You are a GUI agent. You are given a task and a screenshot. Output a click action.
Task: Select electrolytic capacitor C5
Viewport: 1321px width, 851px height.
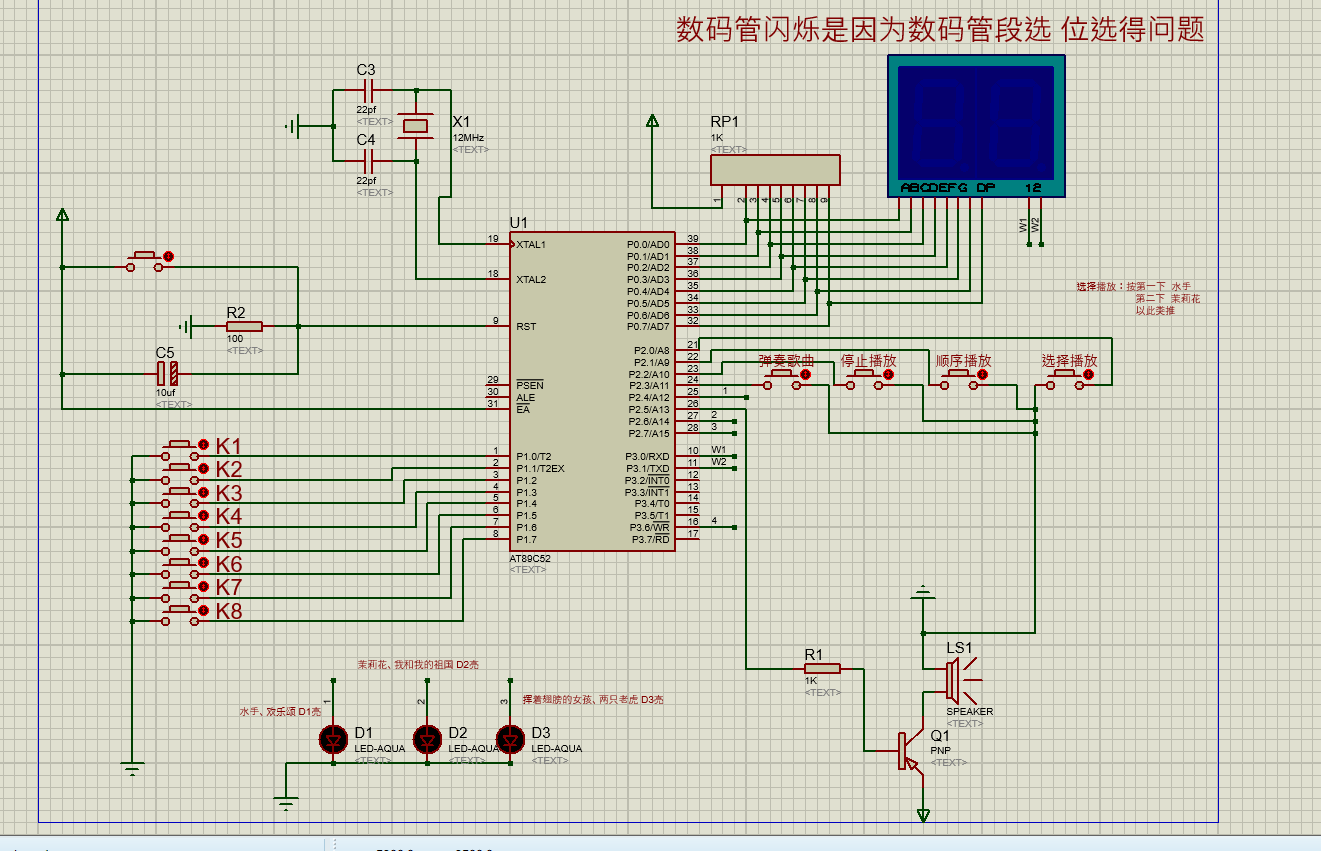click(x=167, y=374)
